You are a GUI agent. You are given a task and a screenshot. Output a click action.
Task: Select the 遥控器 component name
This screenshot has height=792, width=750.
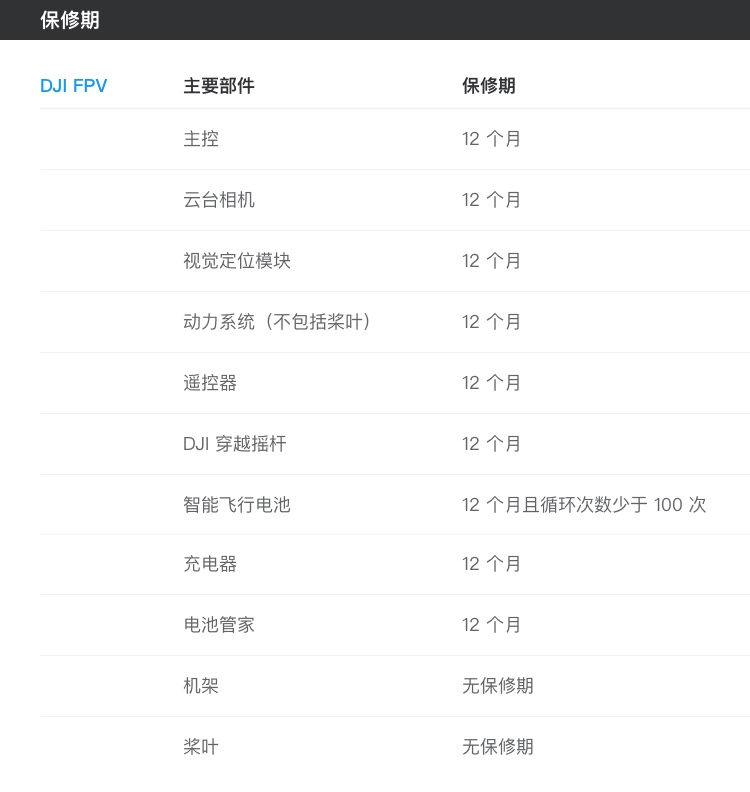tap(210, 383)
